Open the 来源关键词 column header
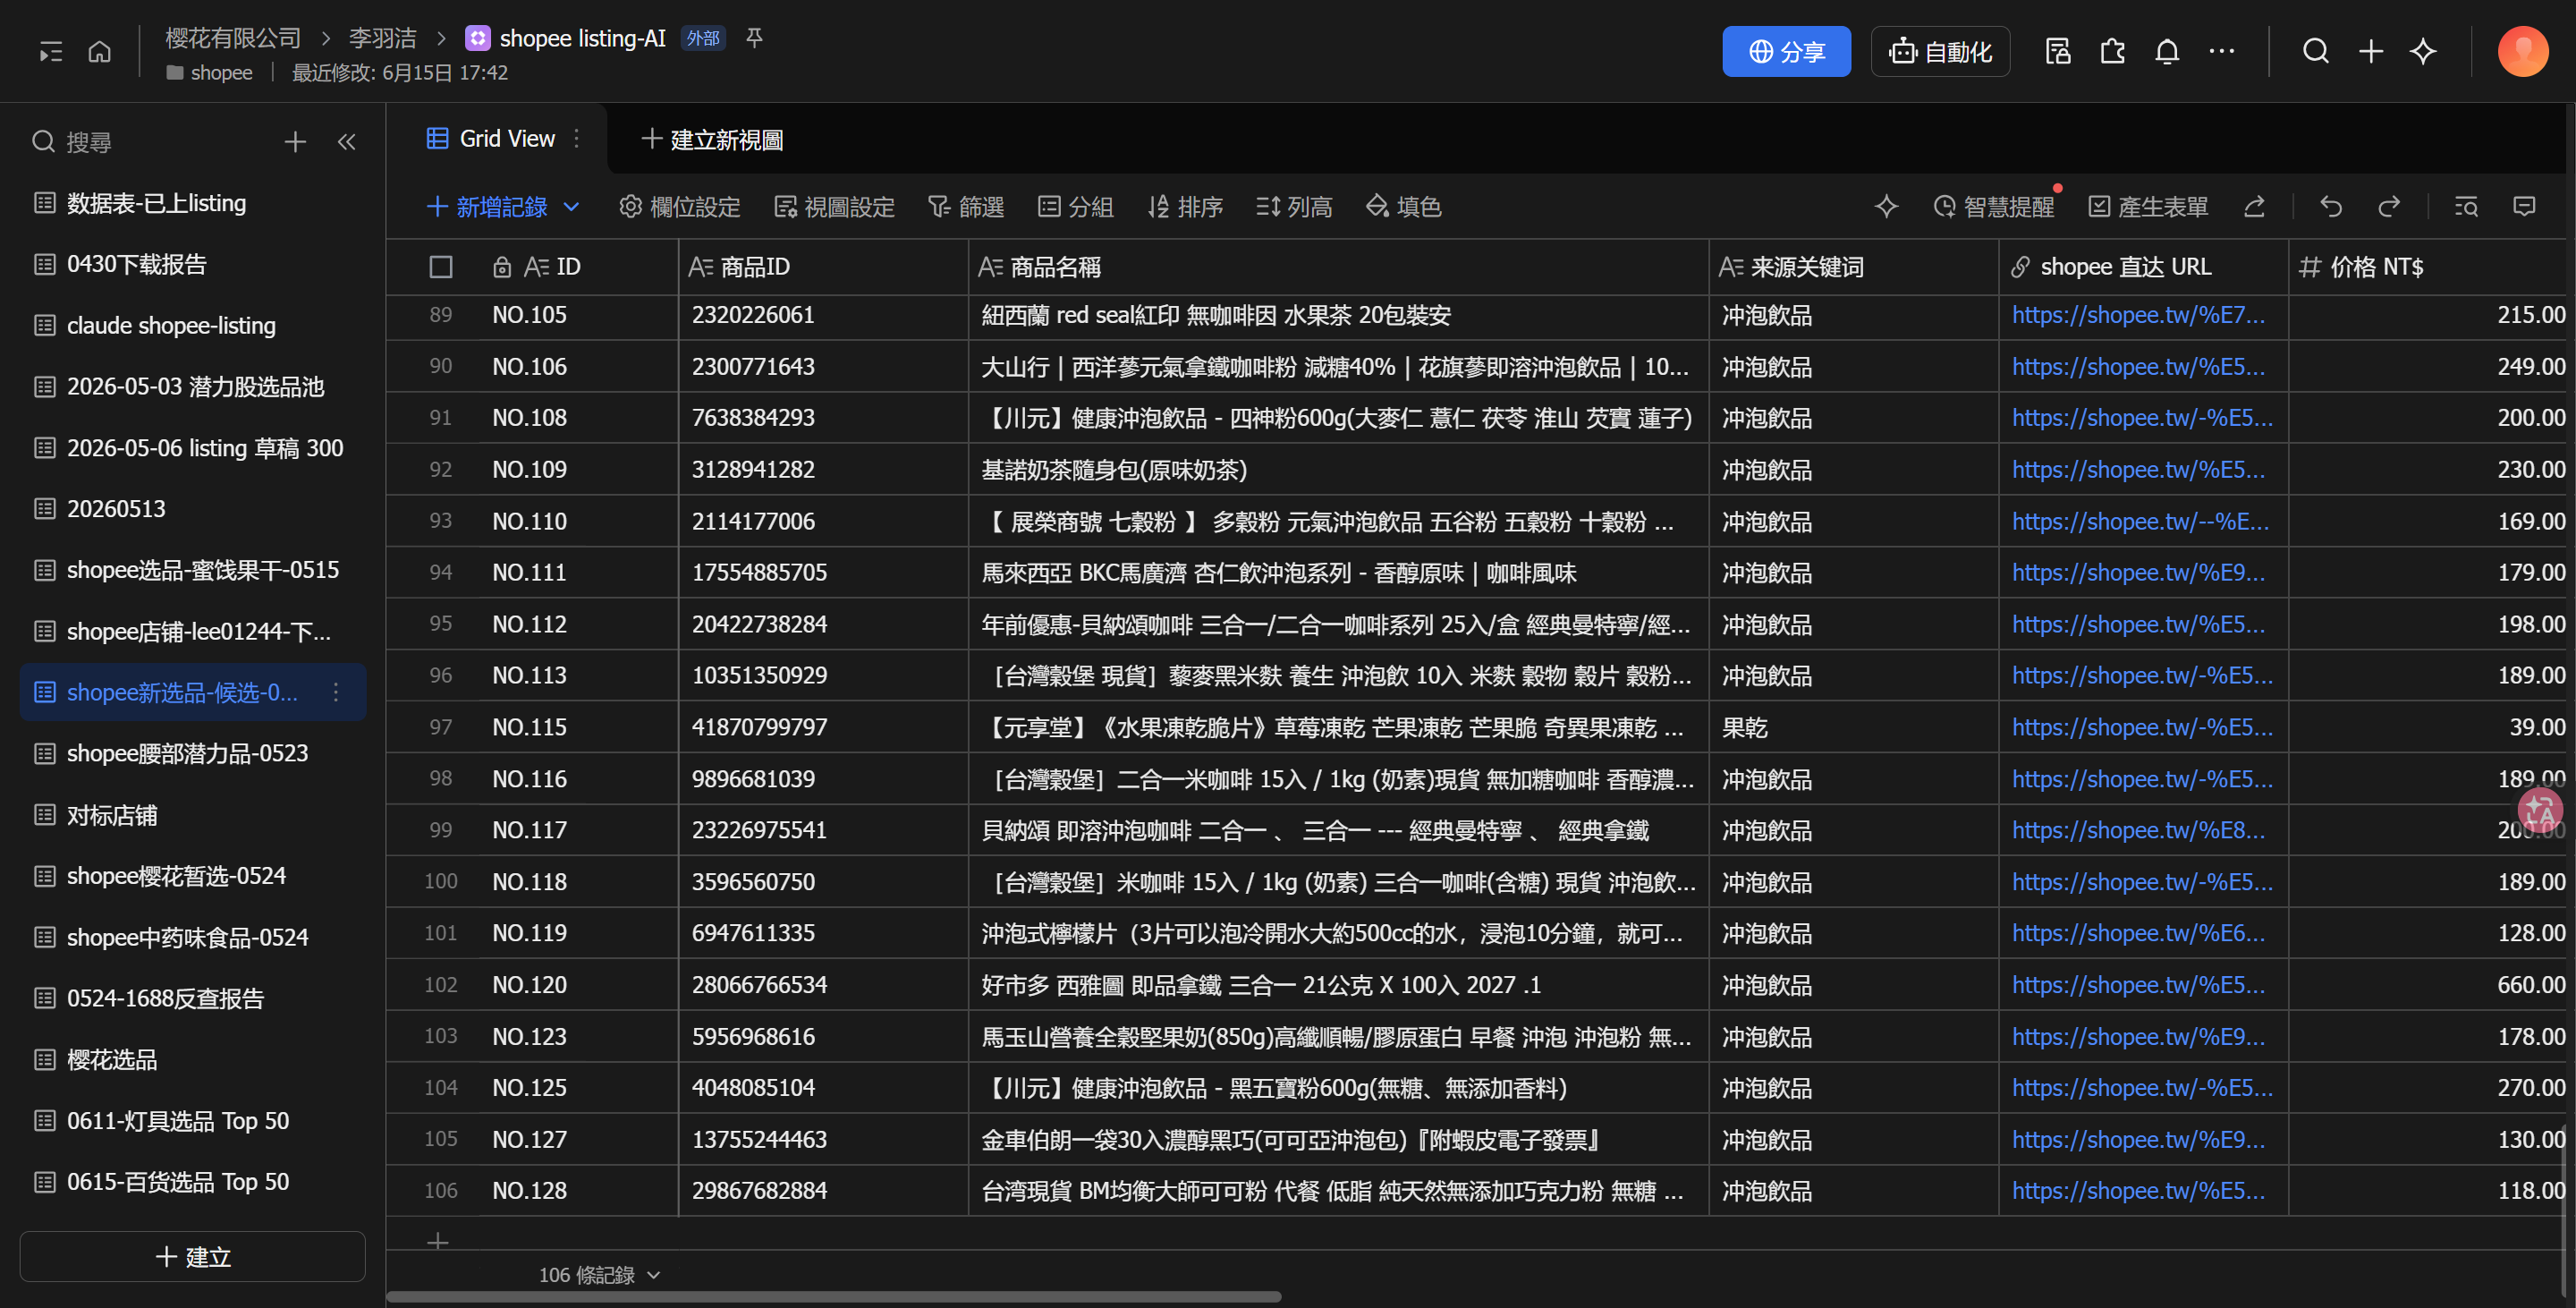This screenshot has height=1308, width=2576. 1854,267
